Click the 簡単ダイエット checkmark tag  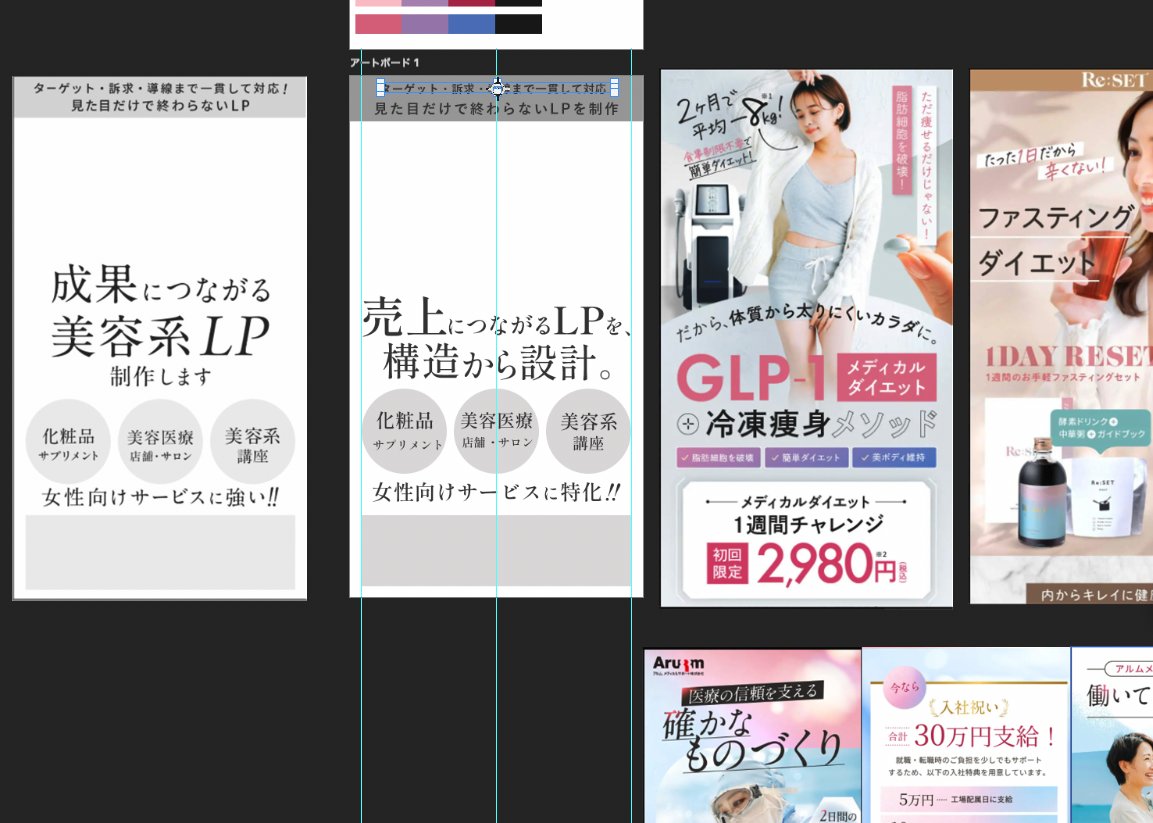pyautogui.click(x=807, y=457)
